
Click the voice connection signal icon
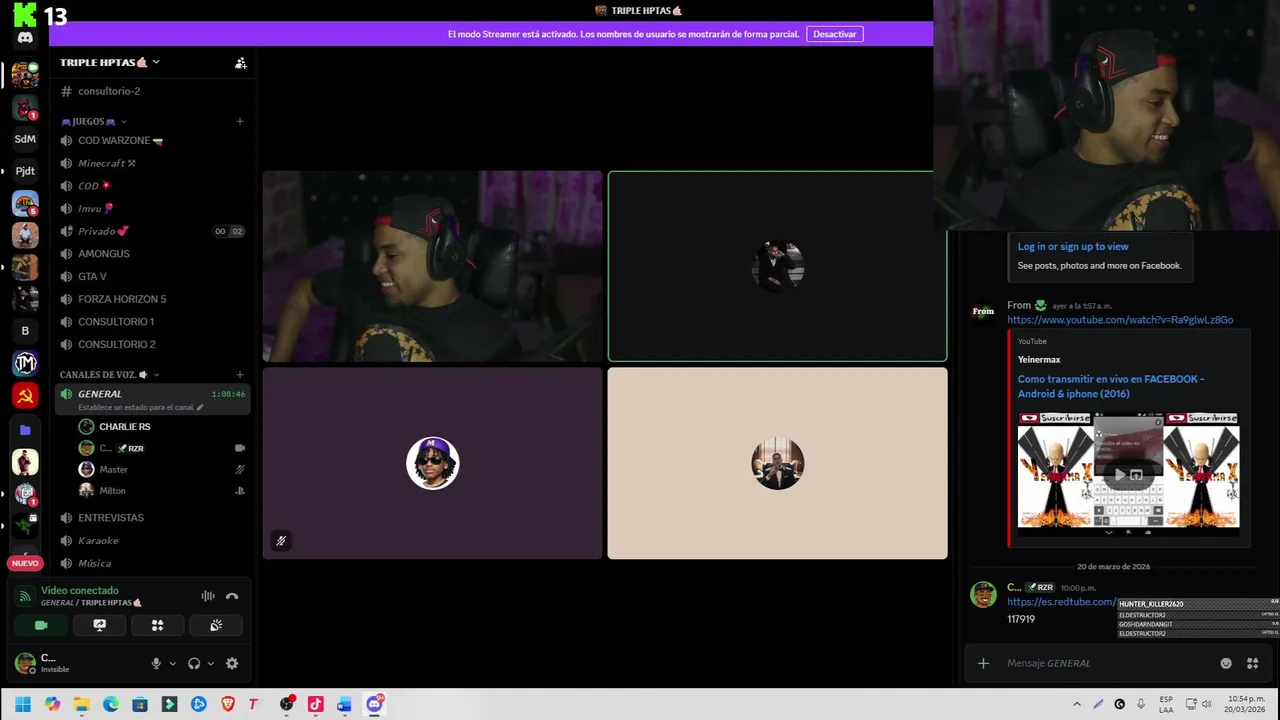point(25,596)
